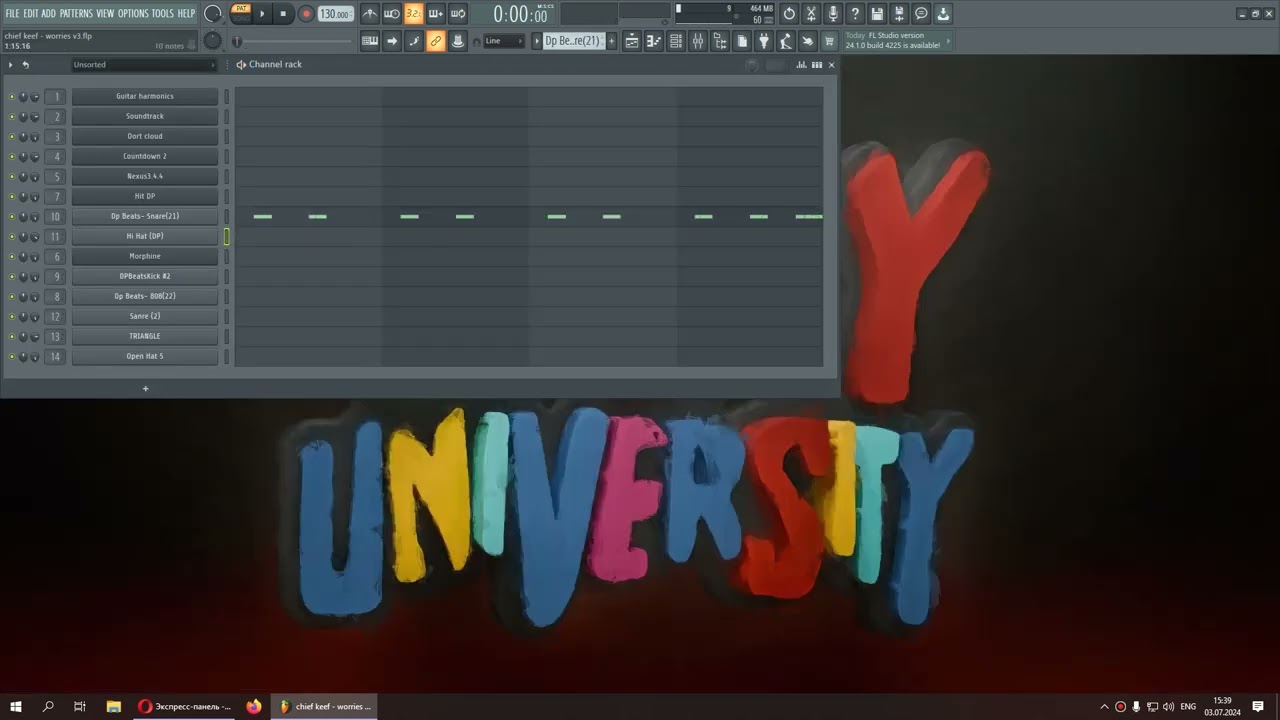The width and height of the screenshot is (1280, 720).
Task: Open step sequencer view icon in Channel rack
Action: [817, 64]
